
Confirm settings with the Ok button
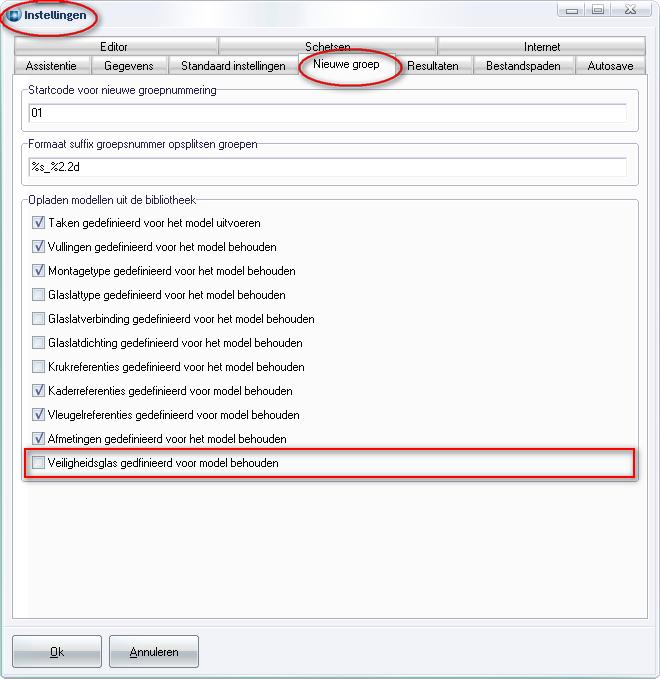[57, 651]
